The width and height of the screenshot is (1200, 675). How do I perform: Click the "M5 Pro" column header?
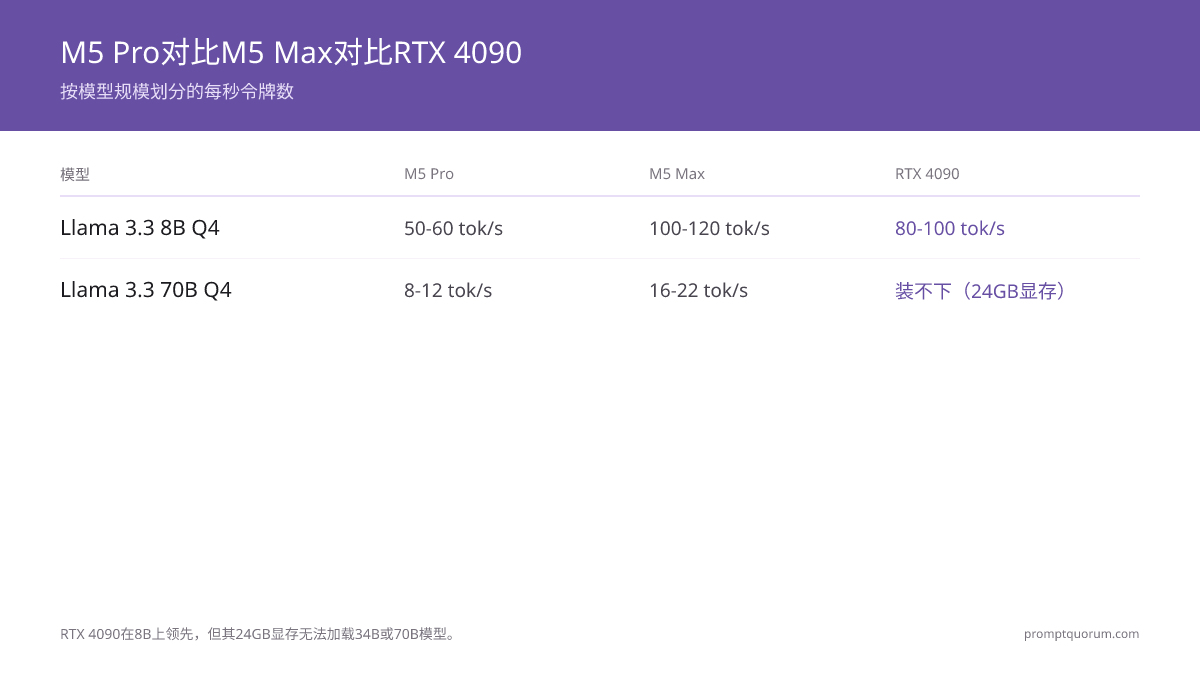tap(429, 174)
